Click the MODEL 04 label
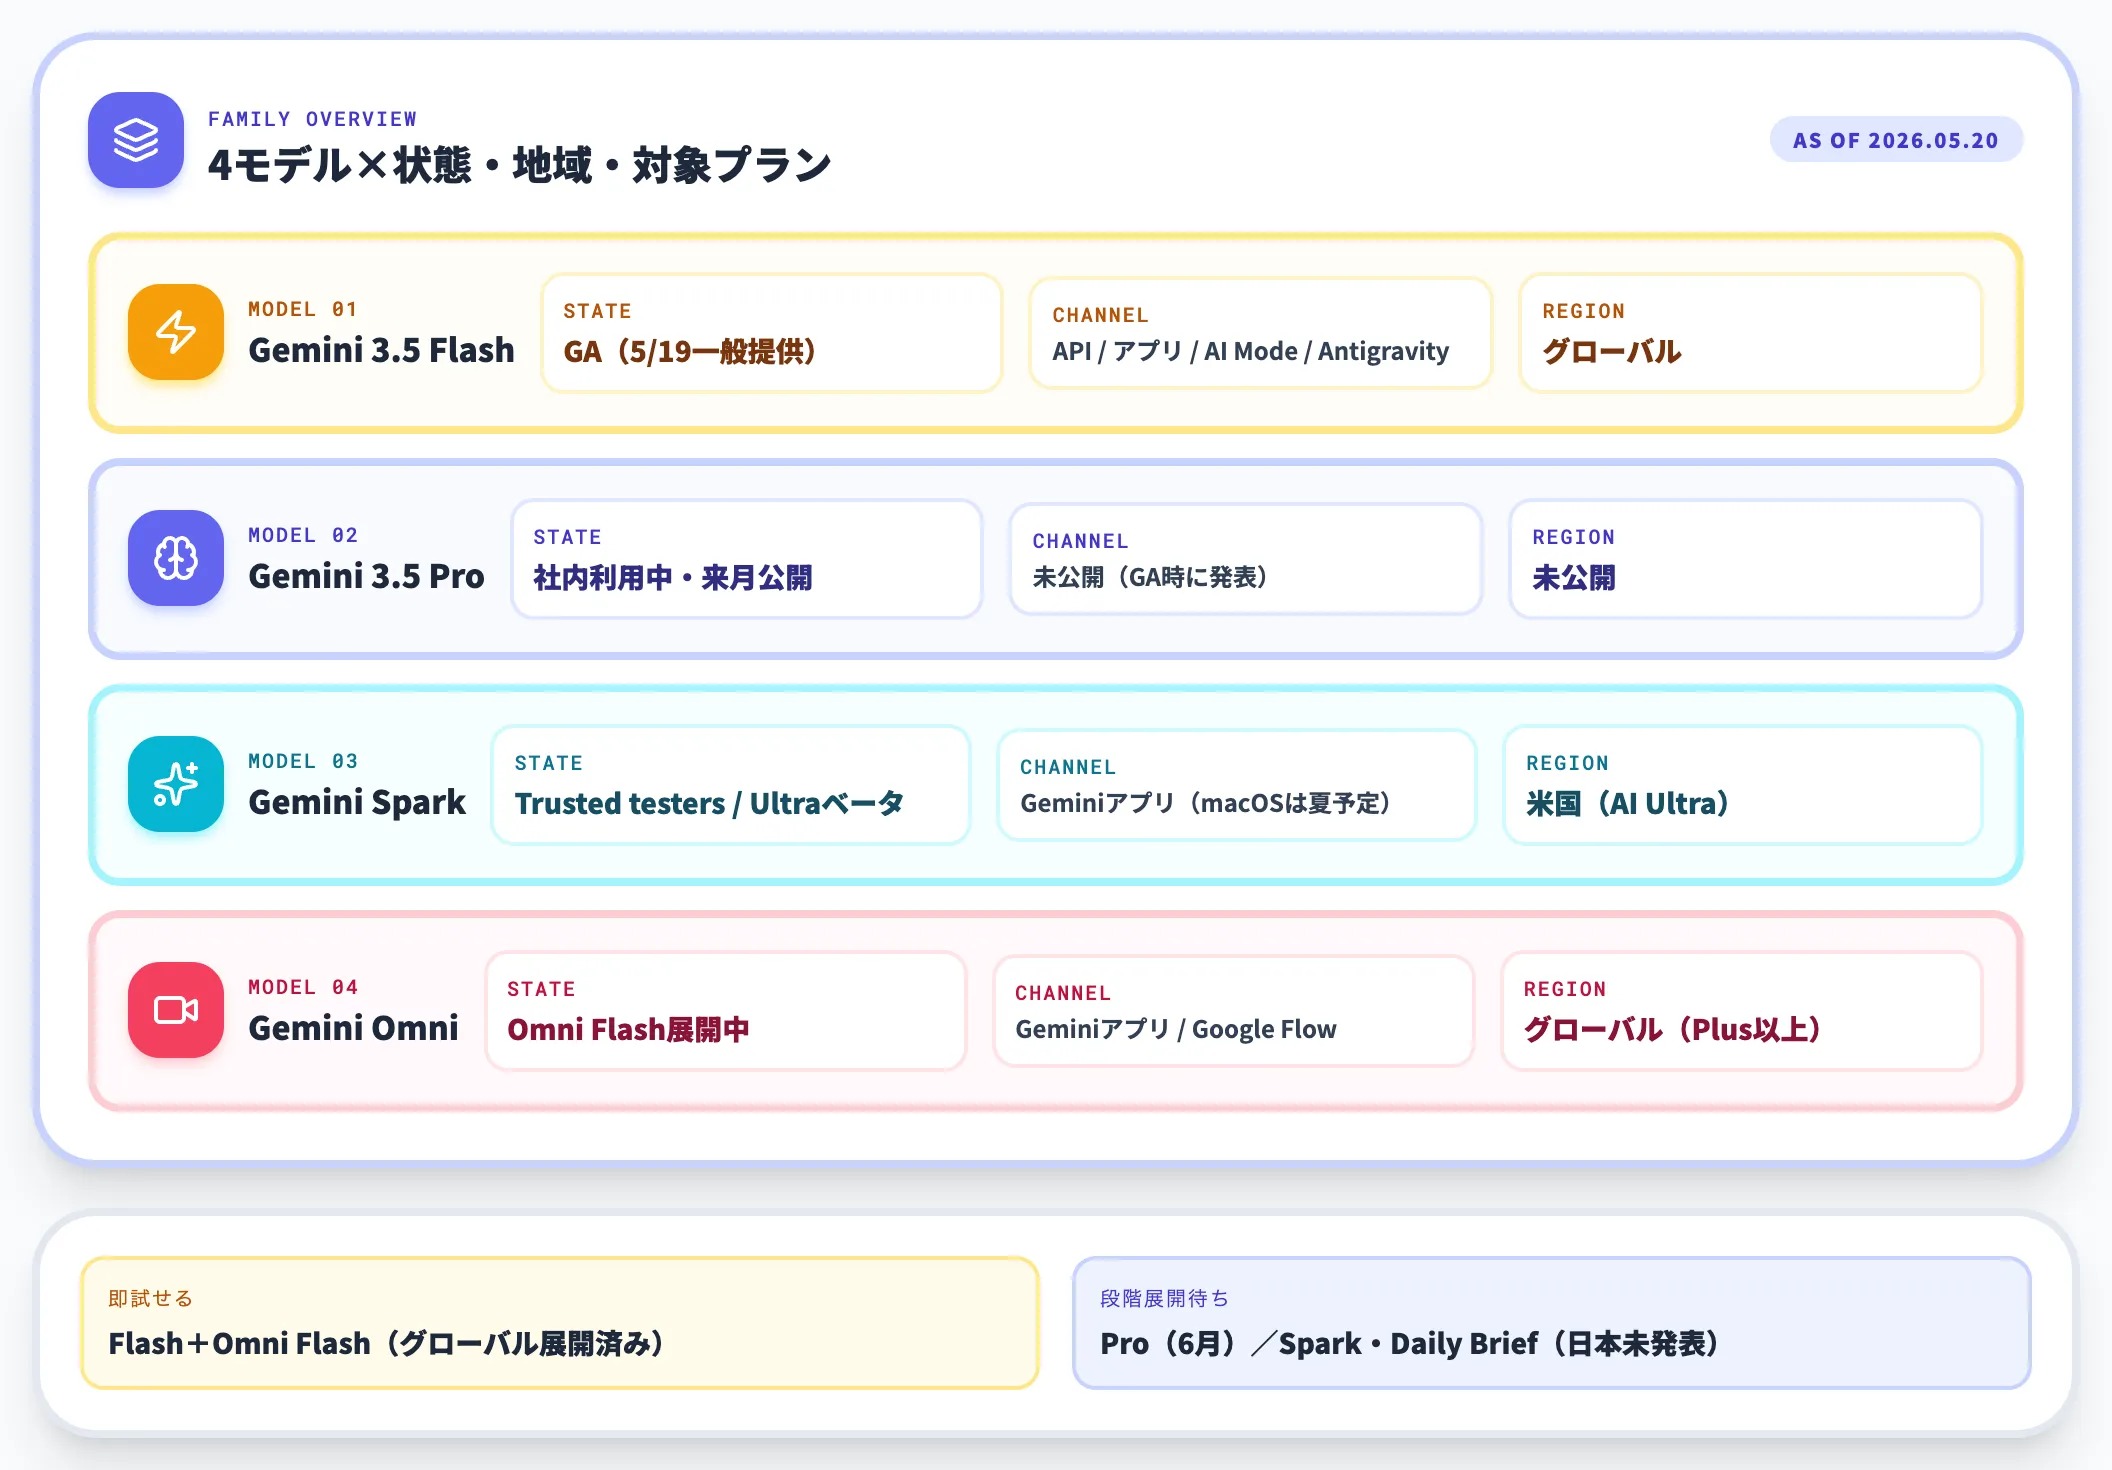 point(302,987)
